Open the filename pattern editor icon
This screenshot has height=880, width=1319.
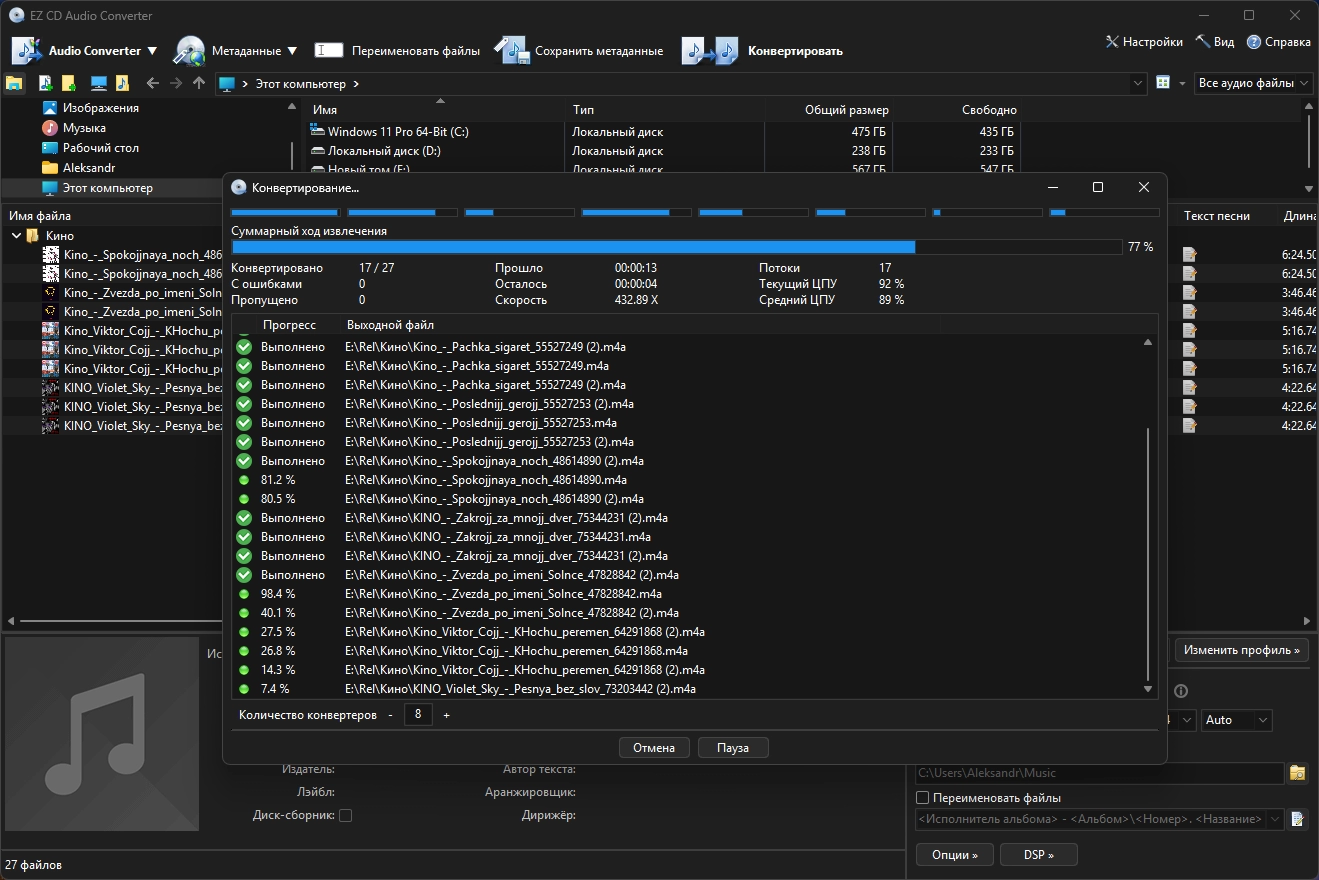tap(1297, 819)
